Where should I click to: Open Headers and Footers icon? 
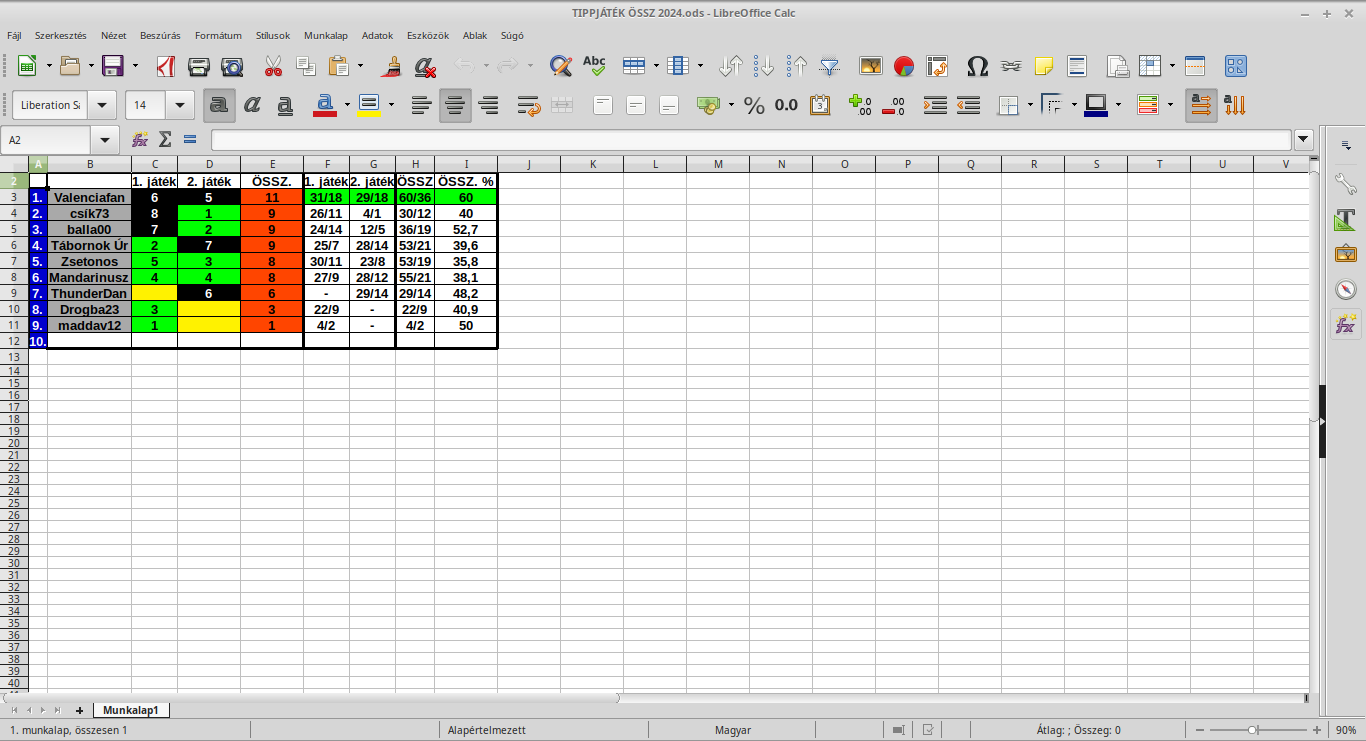point(1077,66)
